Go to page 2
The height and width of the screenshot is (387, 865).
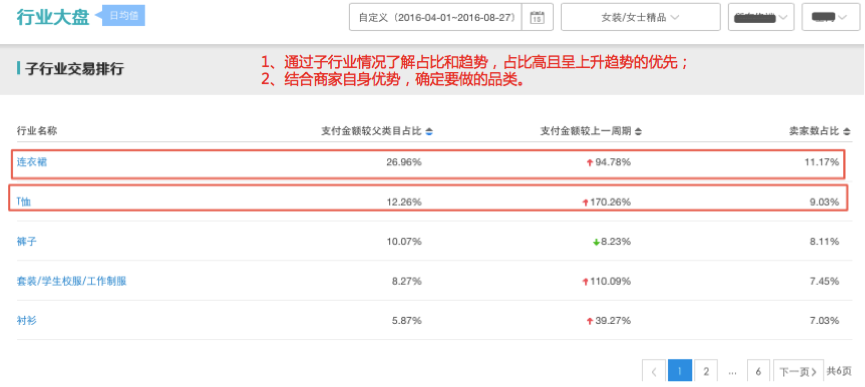[x=706, y=372]
